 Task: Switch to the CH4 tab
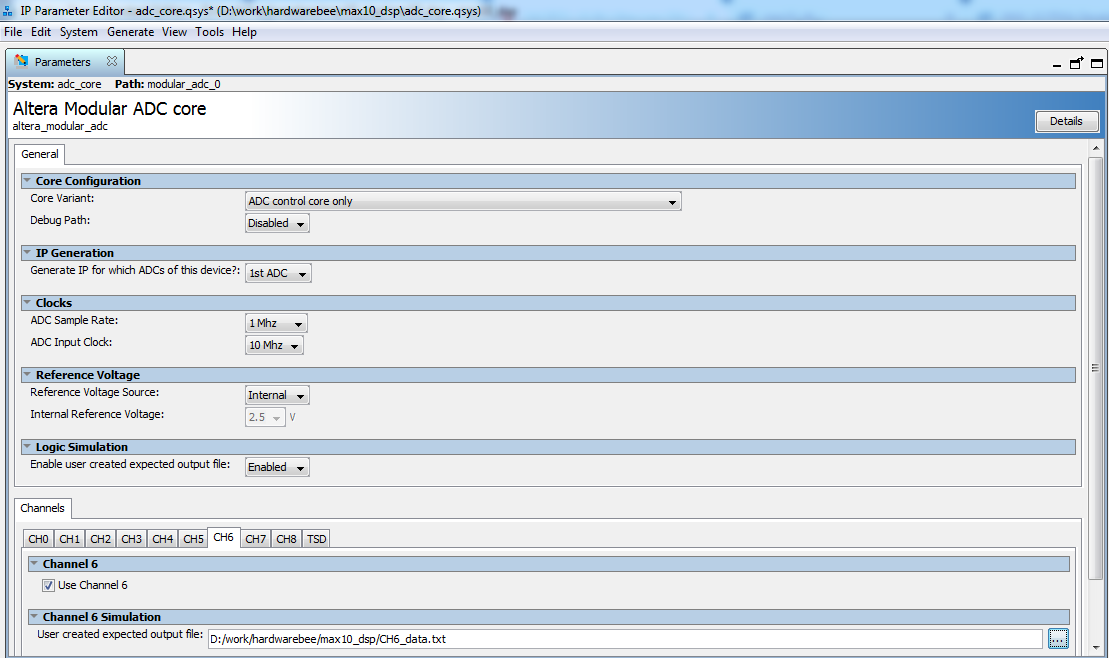[163, 539]
